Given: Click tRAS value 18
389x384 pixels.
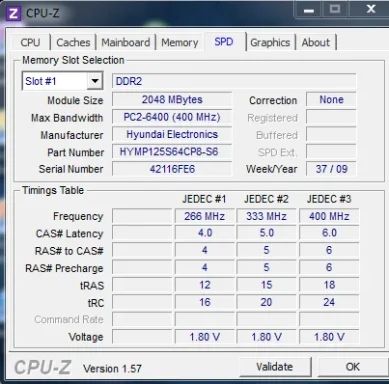Looking at the screenshot, I should tap(329, 285).
